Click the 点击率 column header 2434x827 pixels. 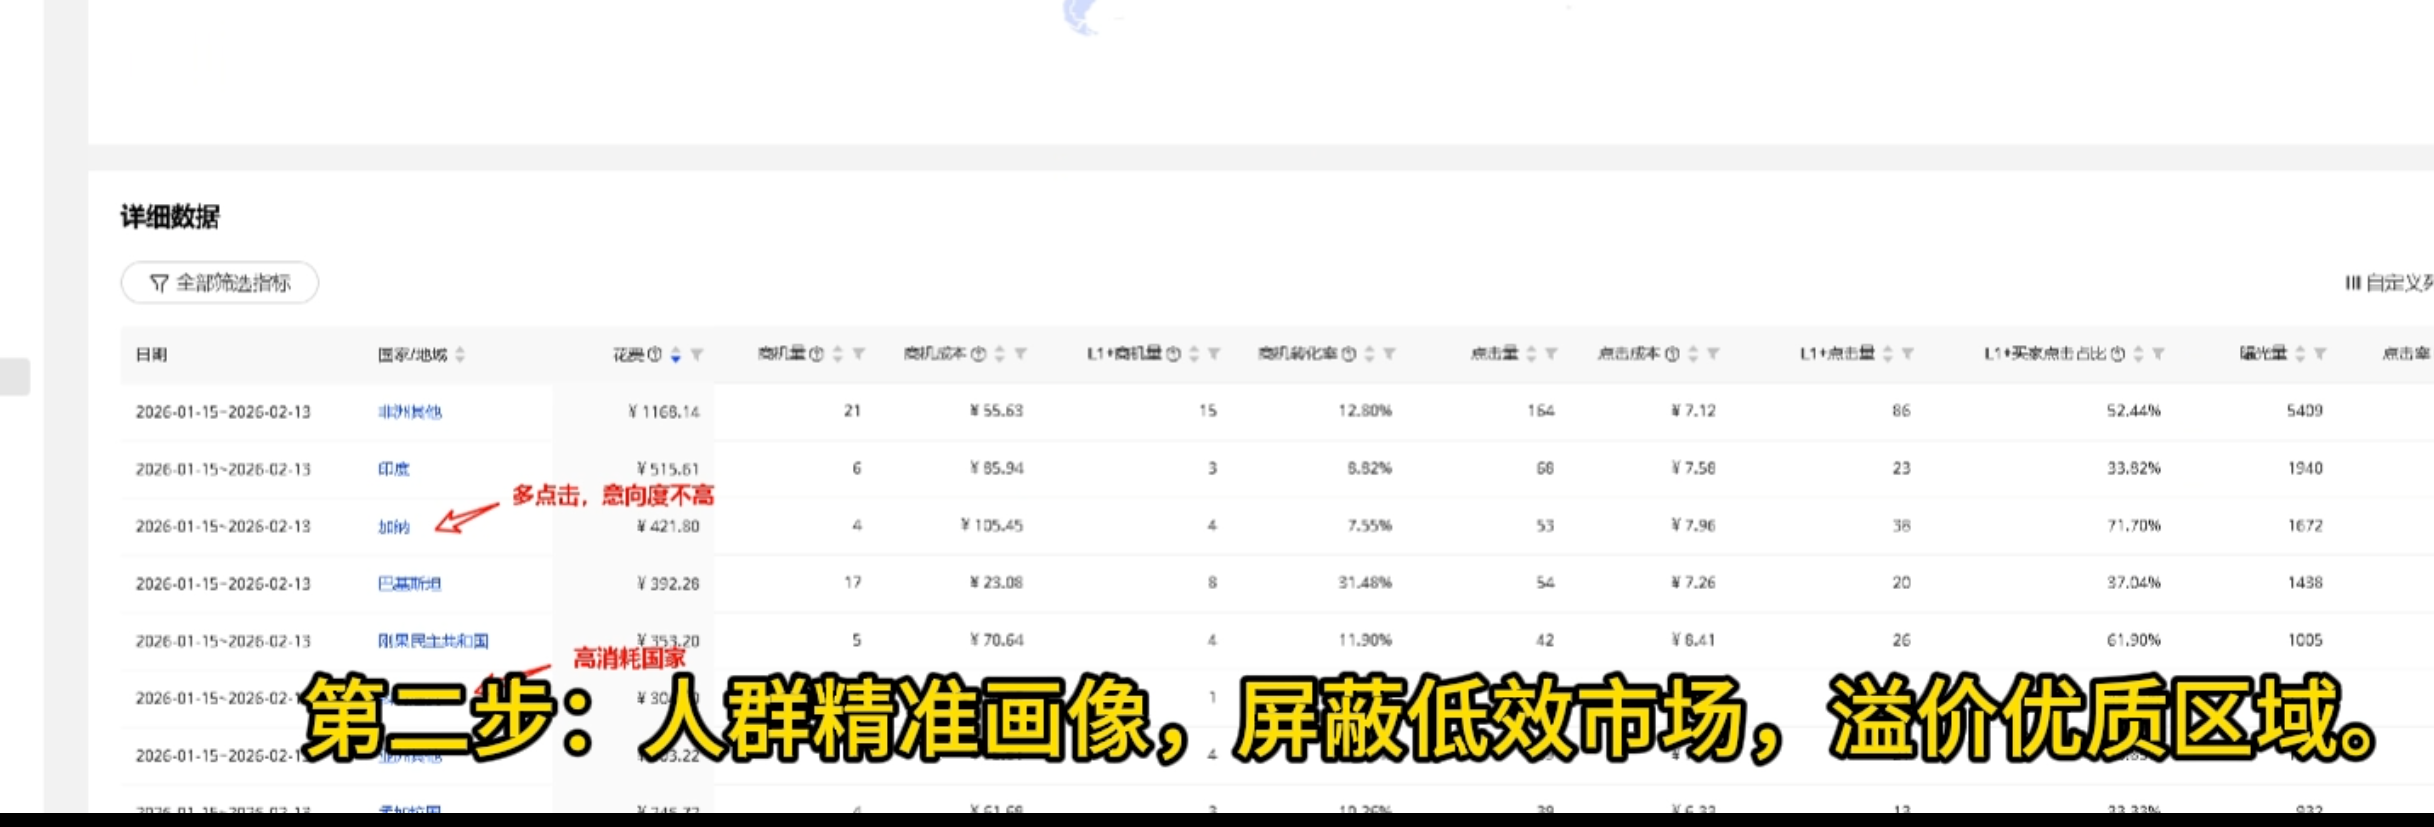[x=2406, y=353]
